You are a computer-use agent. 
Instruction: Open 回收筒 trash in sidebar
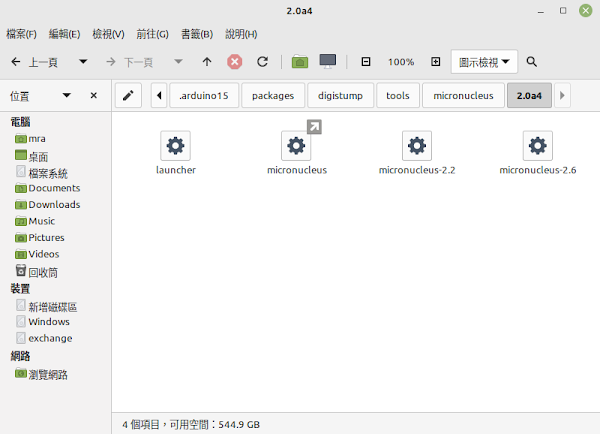tap(37, 271)
